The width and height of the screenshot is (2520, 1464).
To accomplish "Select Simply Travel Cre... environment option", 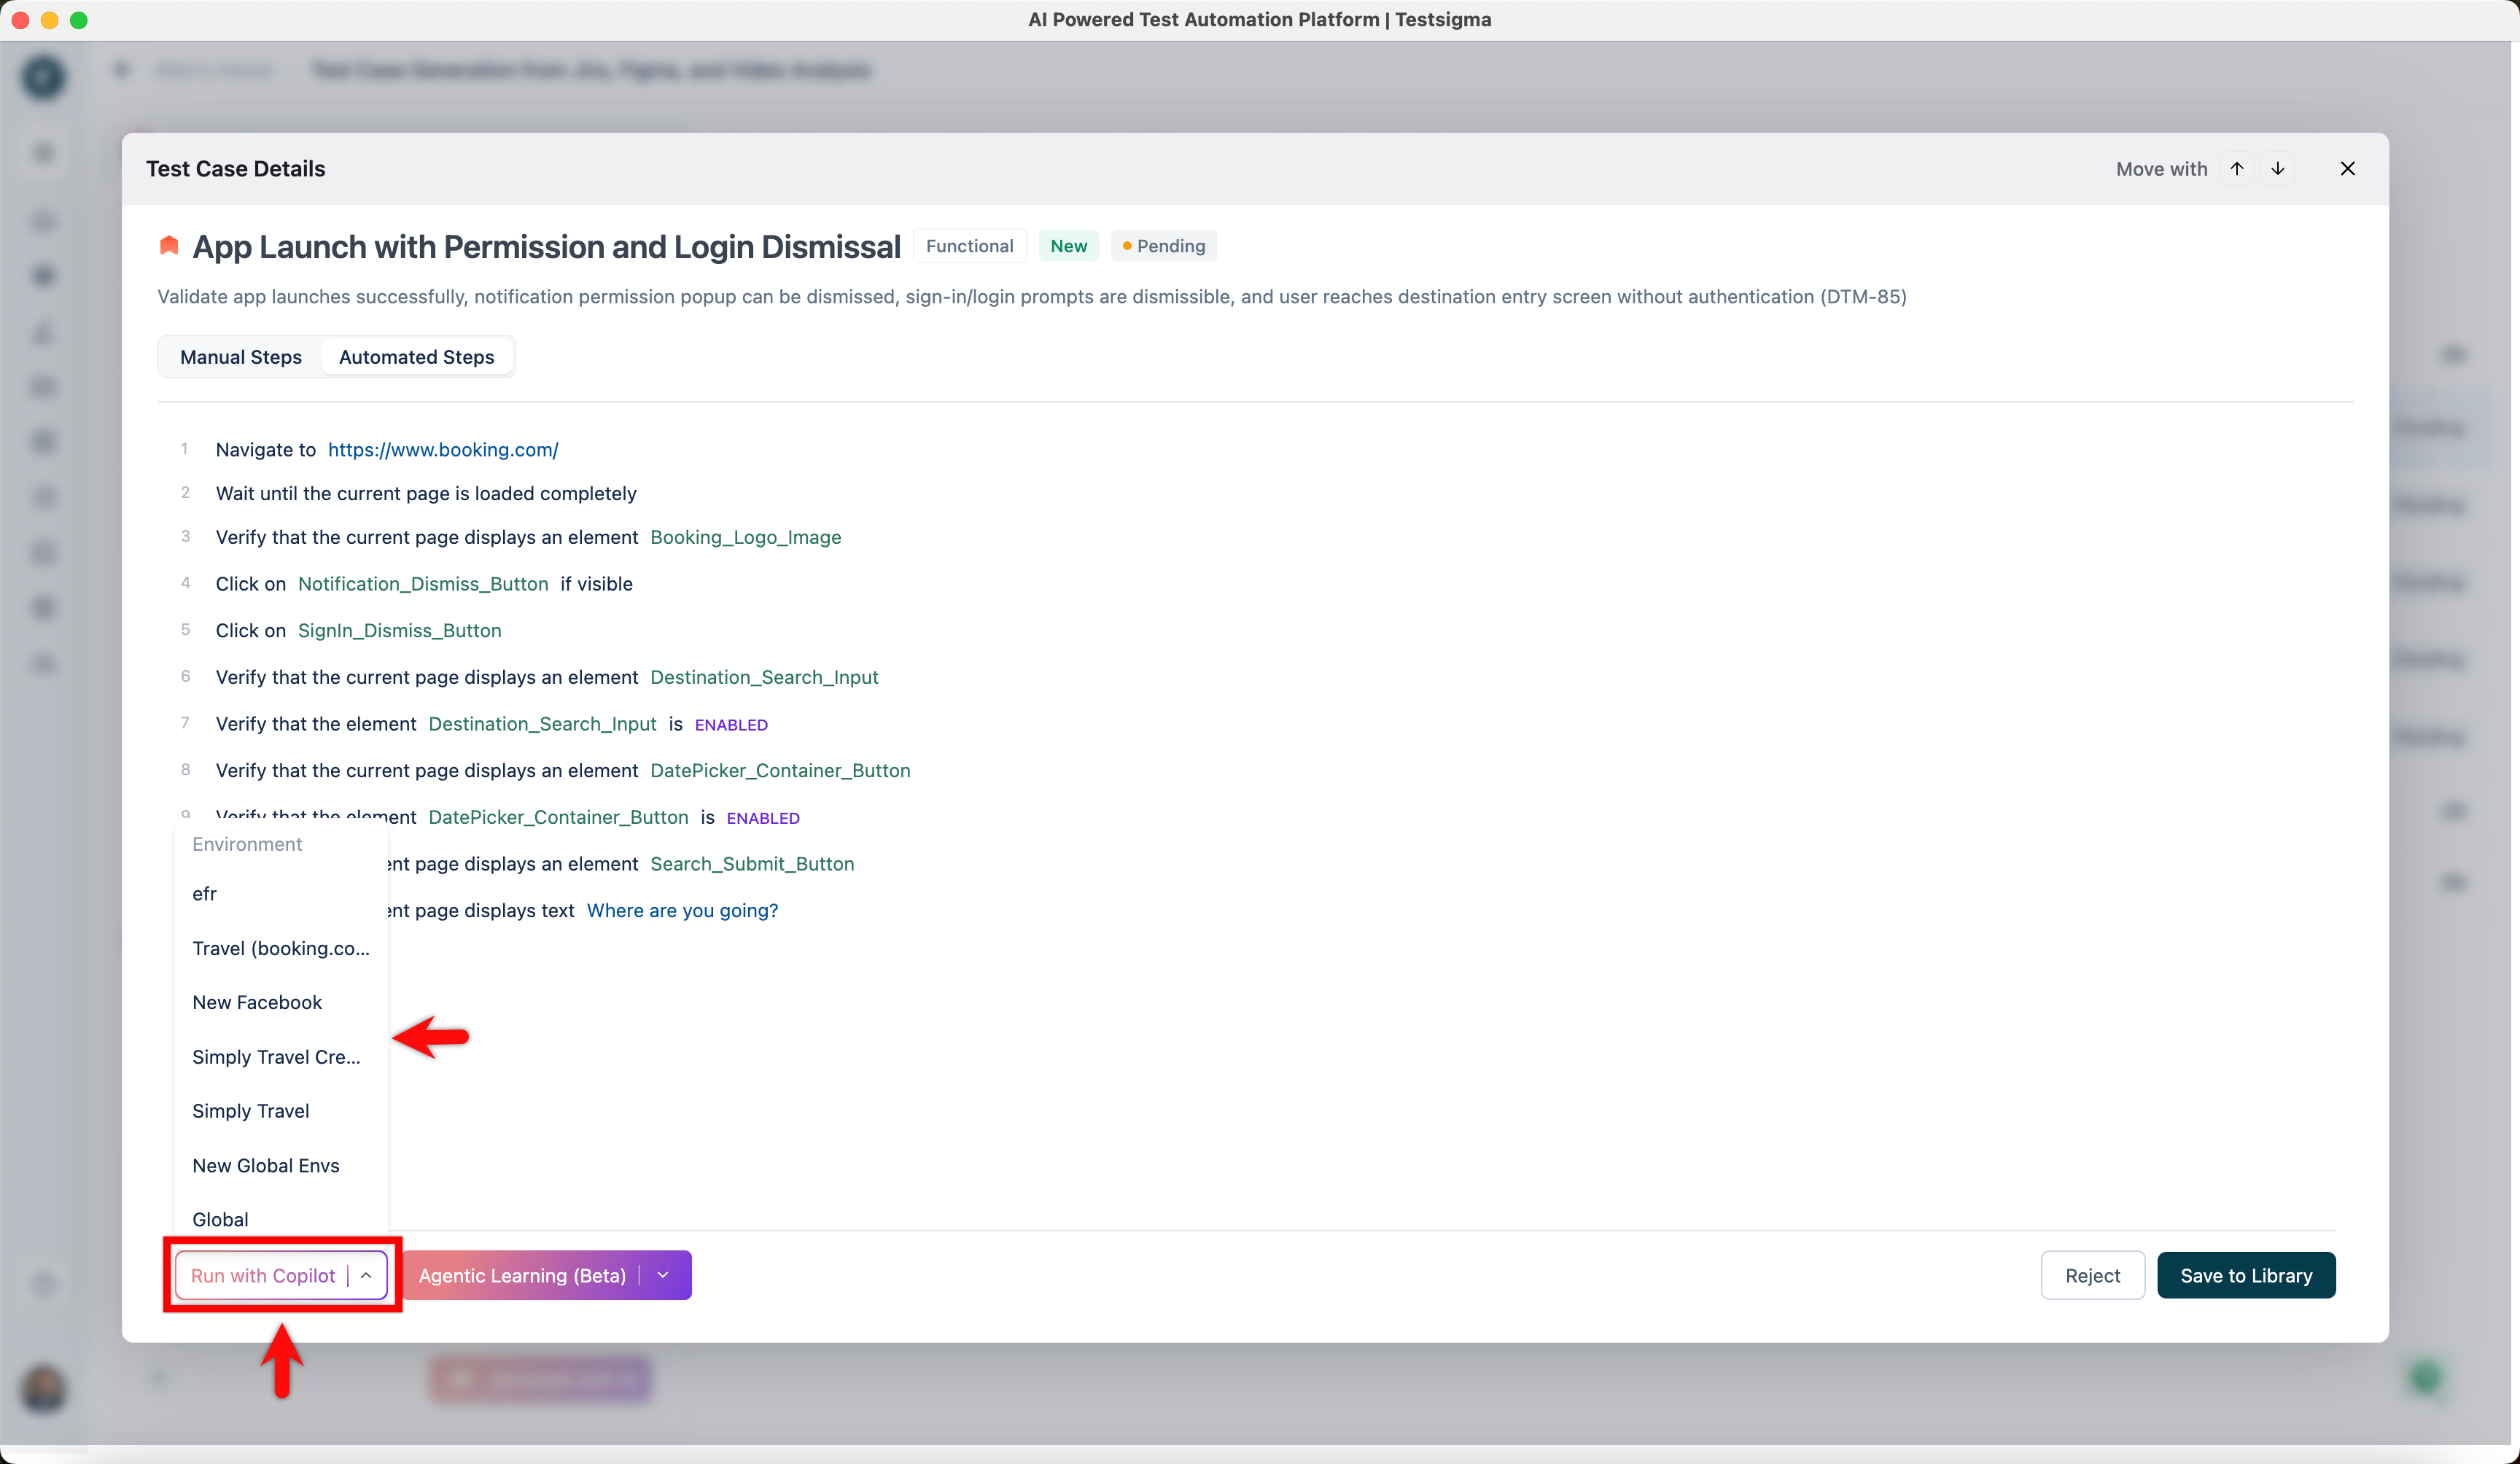I will pos(276,1057).
